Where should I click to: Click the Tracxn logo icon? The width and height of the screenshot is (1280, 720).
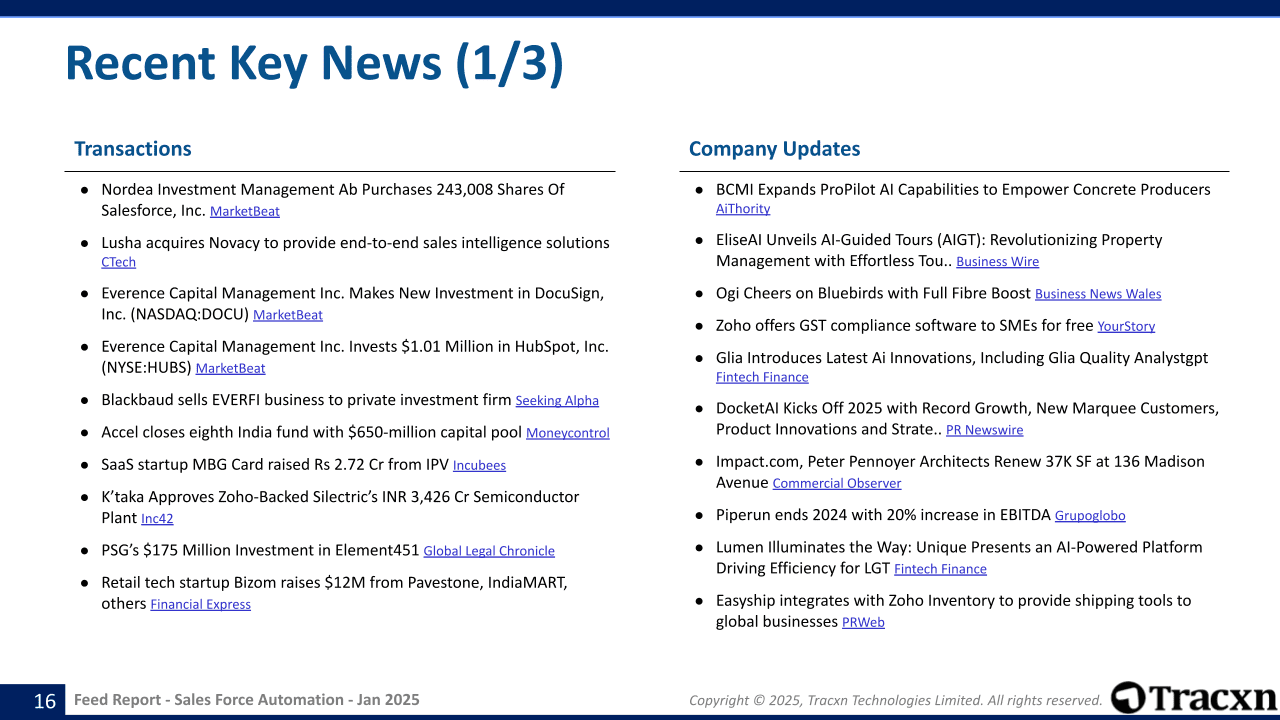click(1128, 697)
